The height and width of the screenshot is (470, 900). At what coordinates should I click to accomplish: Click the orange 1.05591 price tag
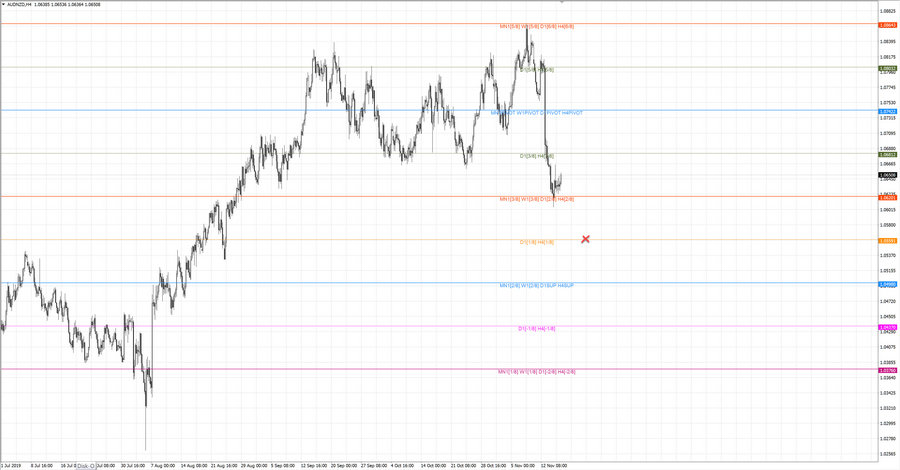click(x=888, y=240)
